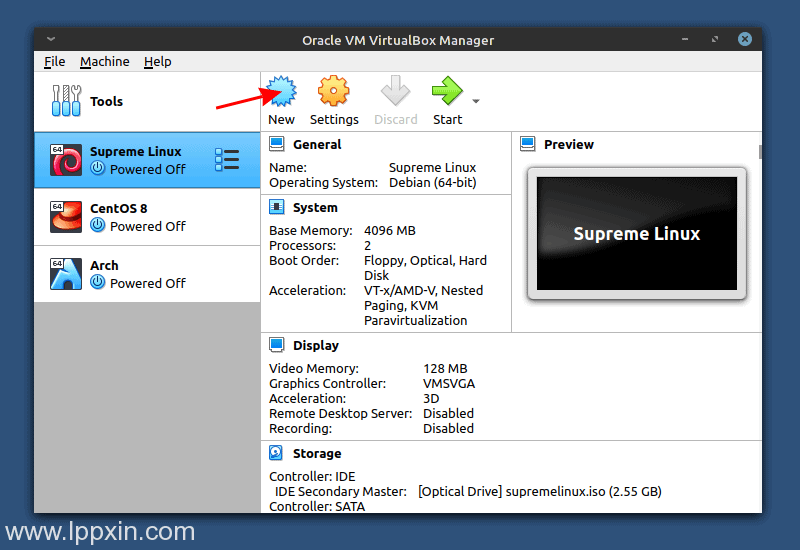Select the Tools label in the sidebar
The image size is (800, 550).
click(x=107, y=101)
